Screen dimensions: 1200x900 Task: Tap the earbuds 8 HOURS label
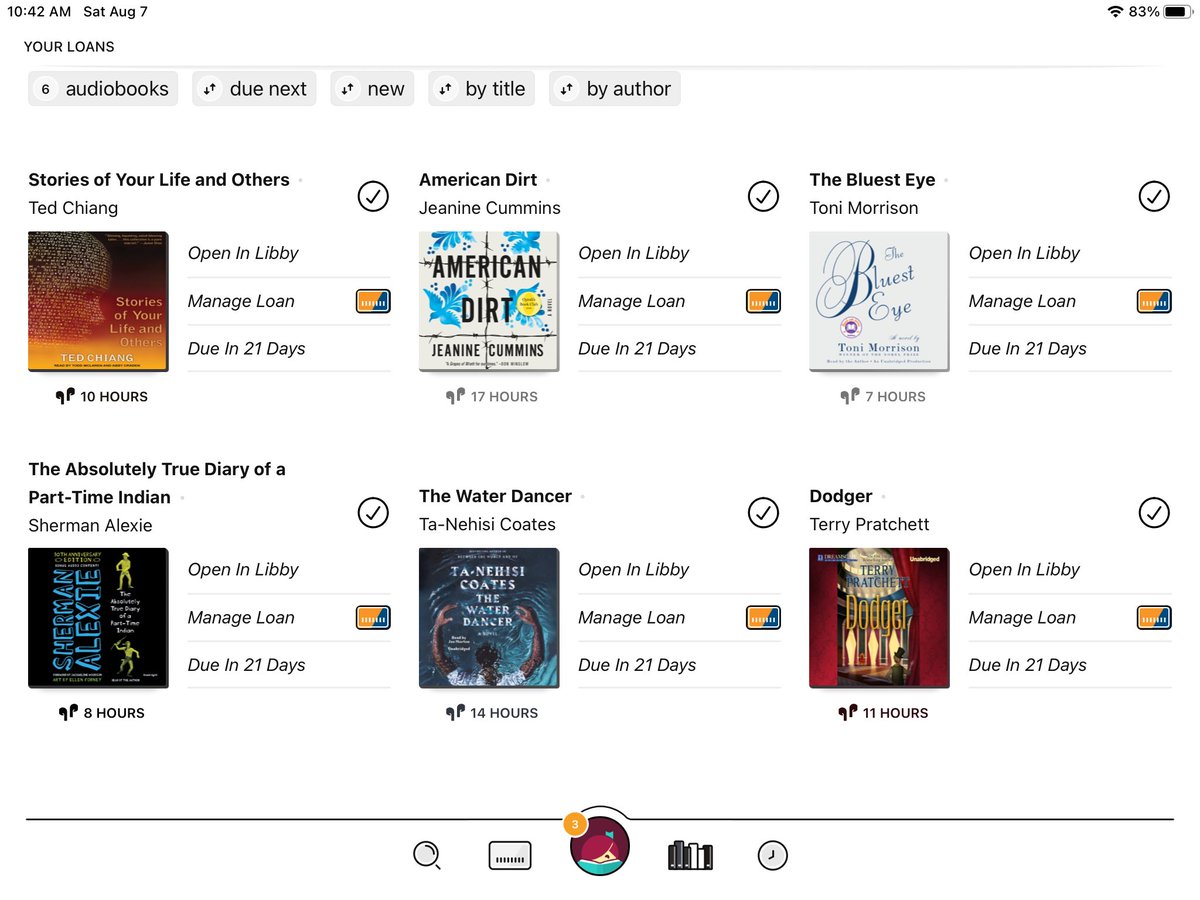point(101,713)
